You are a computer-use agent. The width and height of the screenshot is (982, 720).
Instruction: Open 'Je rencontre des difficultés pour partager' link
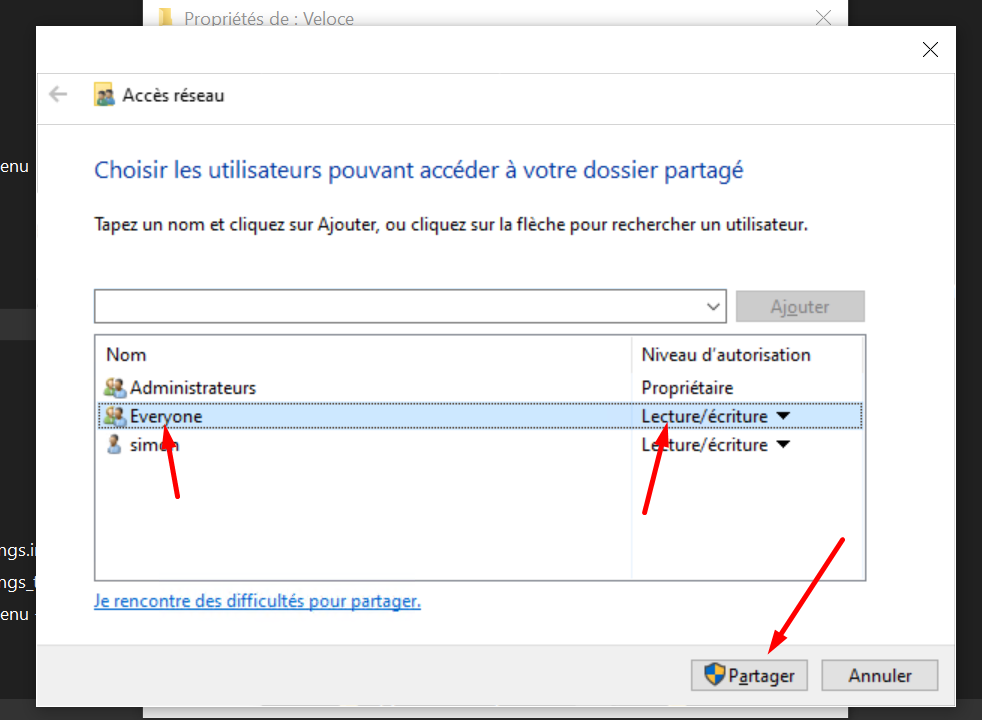[x=257, y=601]
